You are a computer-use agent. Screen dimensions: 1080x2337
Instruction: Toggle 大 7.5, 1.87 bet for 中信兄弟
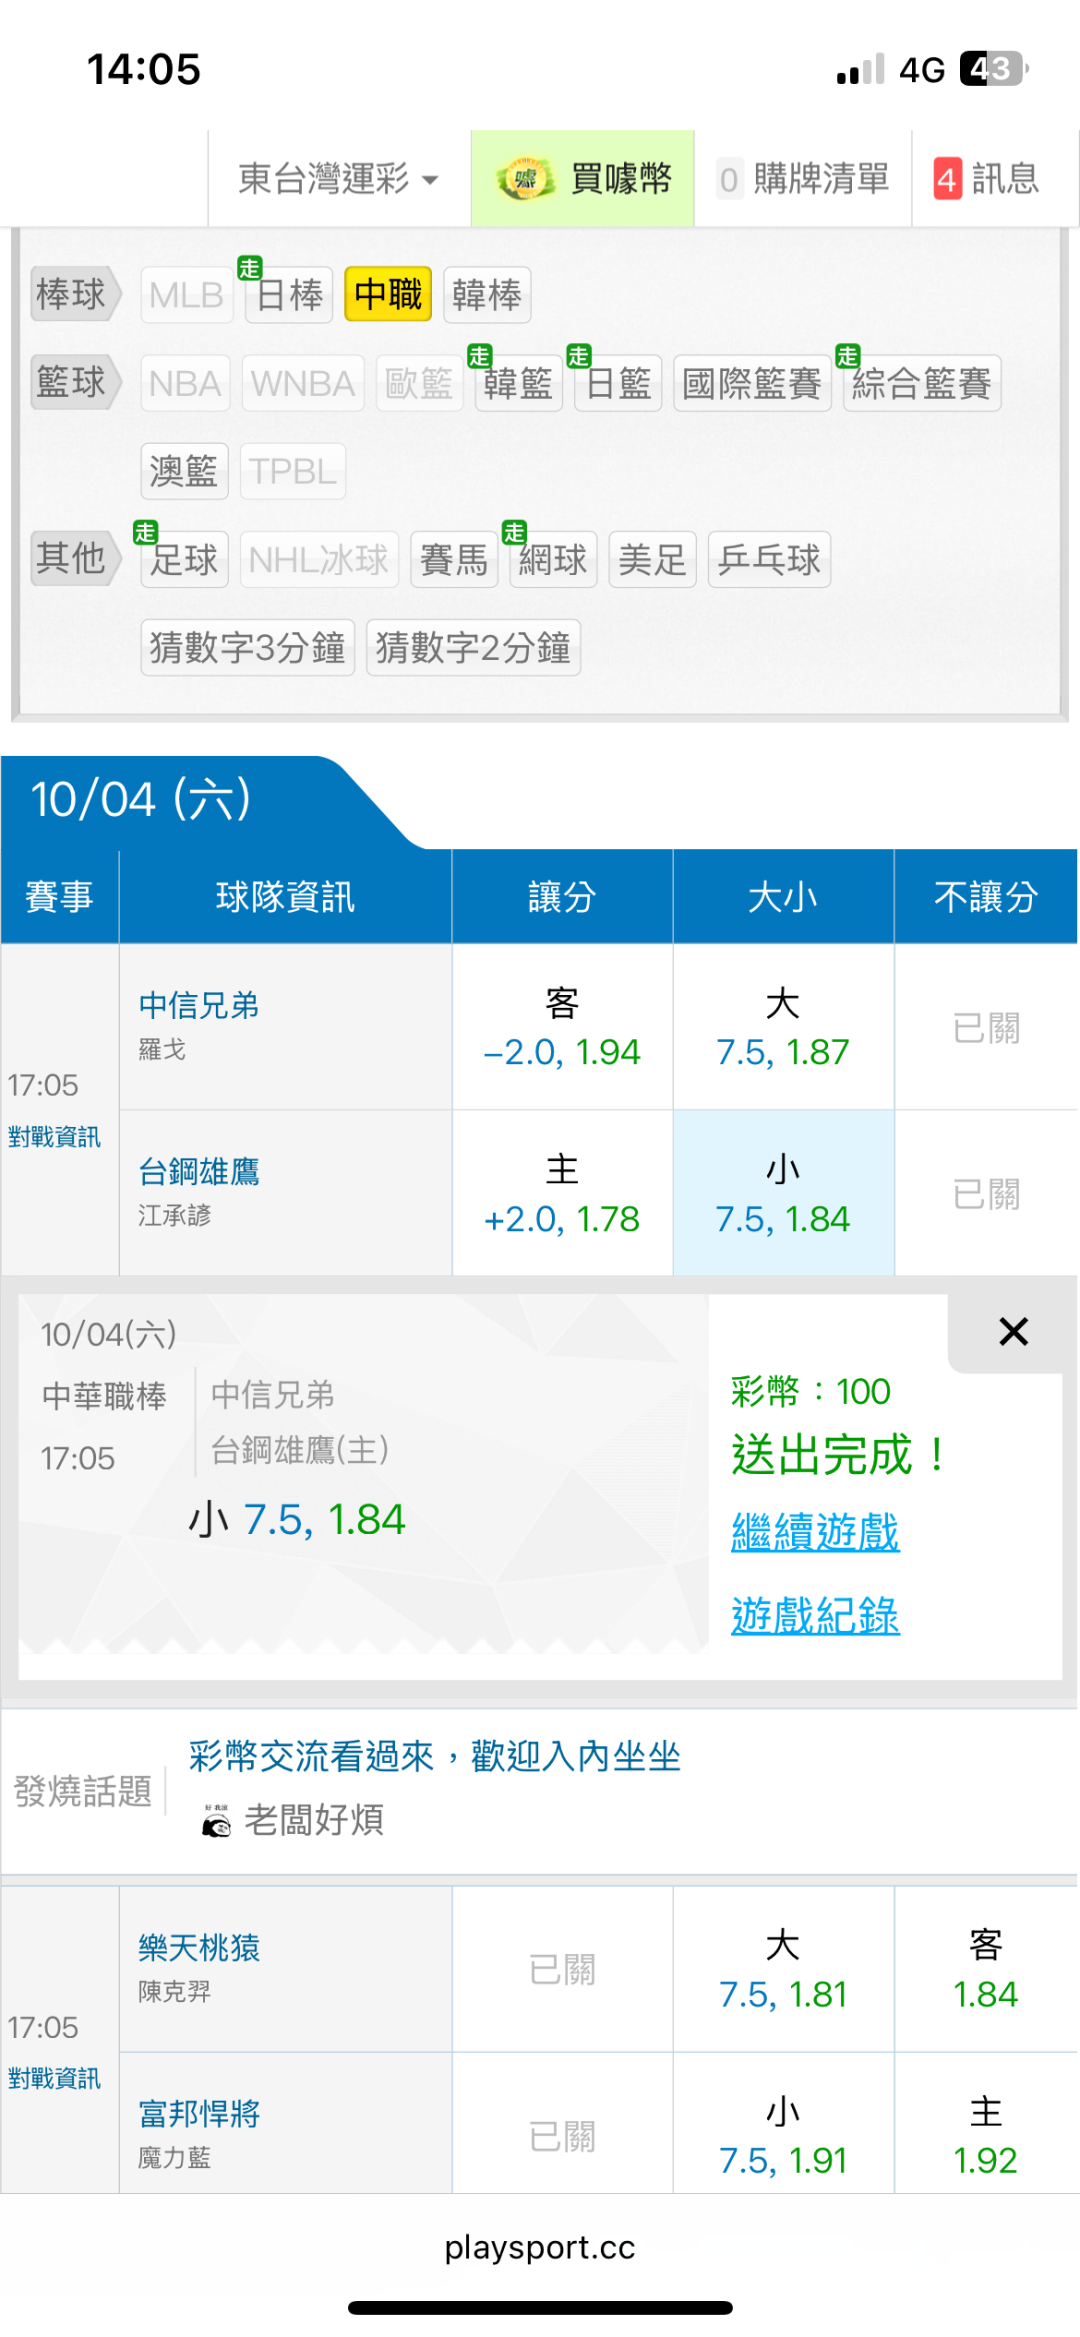[783, 1027]
